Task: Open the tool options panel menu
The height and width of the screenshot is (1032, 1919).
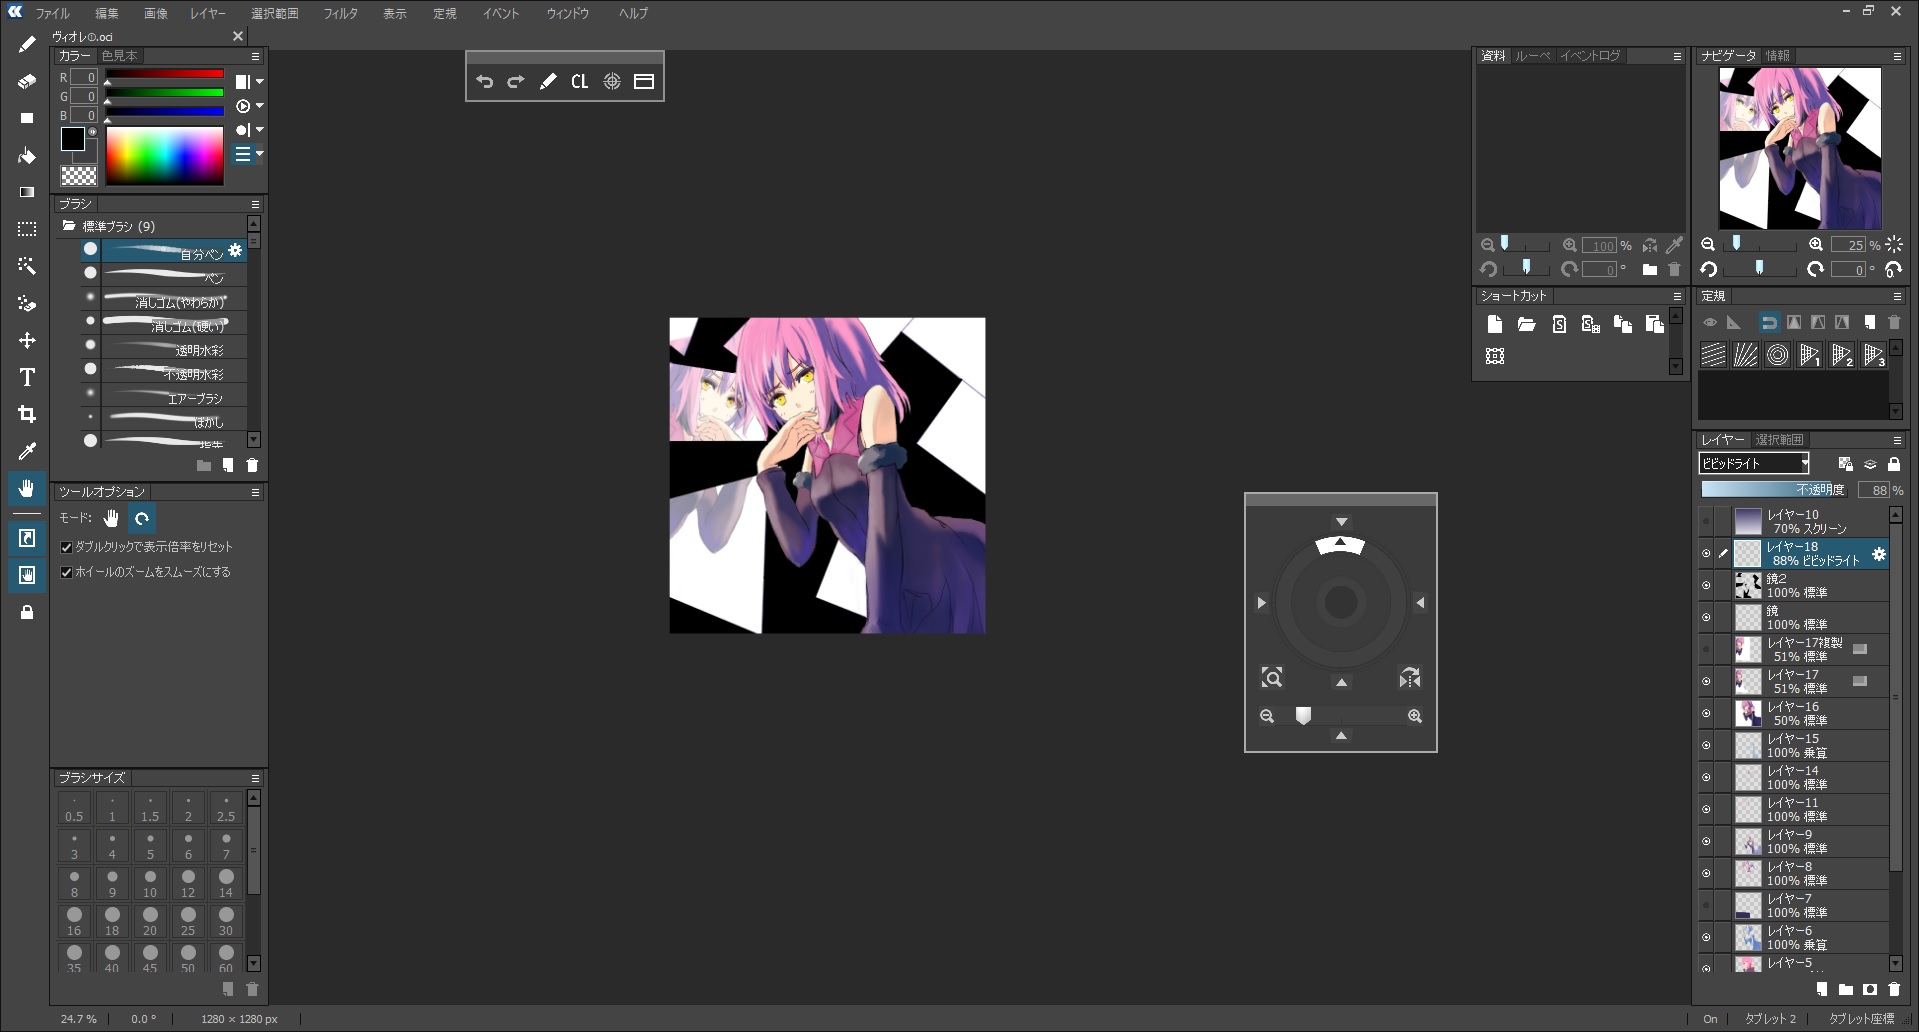Action: pyautogui.click(x=255, y=492)
